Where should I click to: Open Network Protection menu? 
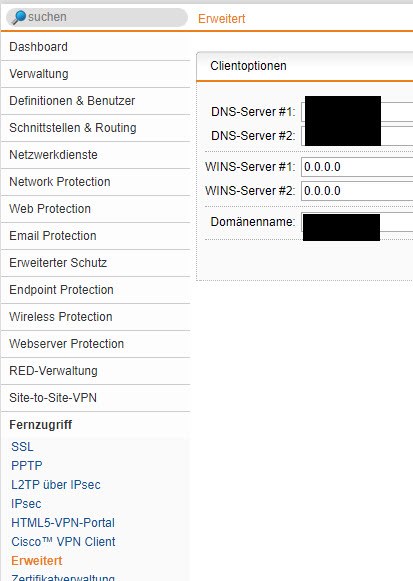click(96, 182)
